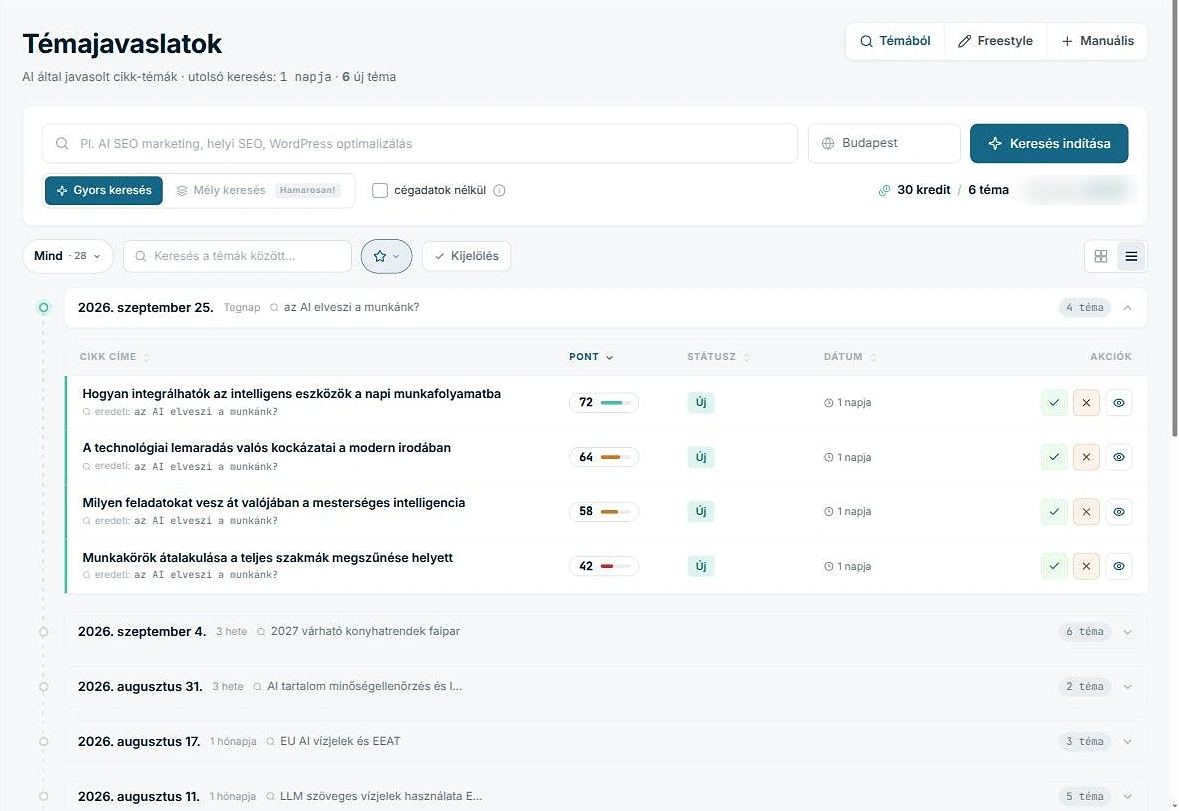Screen dimensions: 1179x811
Task: Reject the 'Munkakörök átalakulása' topic
Action: click(1087, 566)
